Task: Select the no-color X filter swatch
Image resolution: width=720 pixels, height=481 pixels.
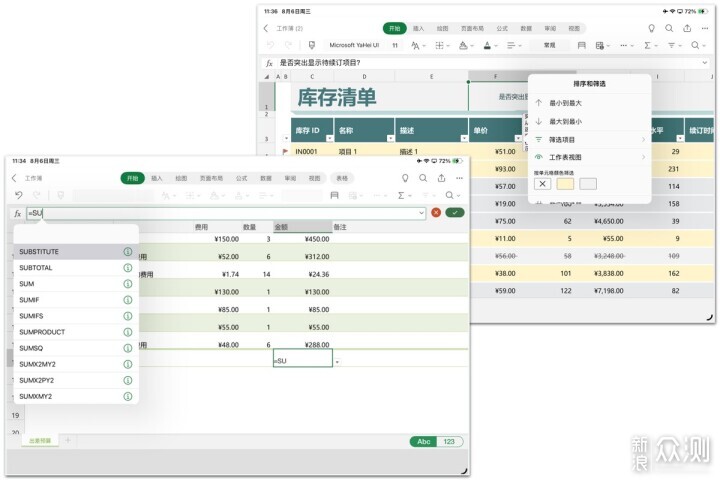Action: 542,184
